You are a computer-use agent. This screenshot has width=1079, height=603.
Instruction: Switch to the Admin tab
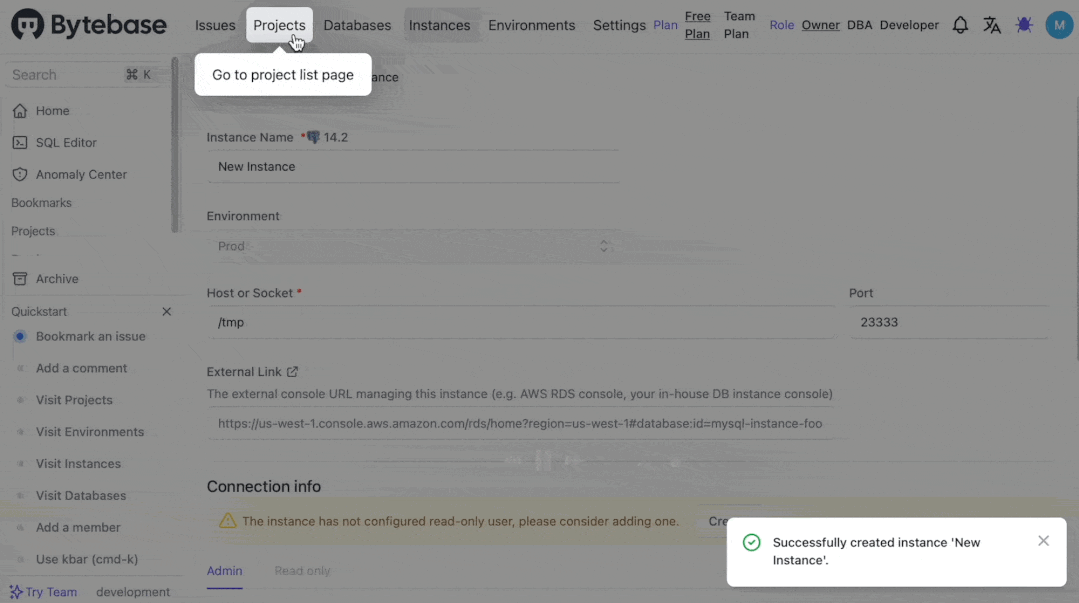(x=224, y=571)
